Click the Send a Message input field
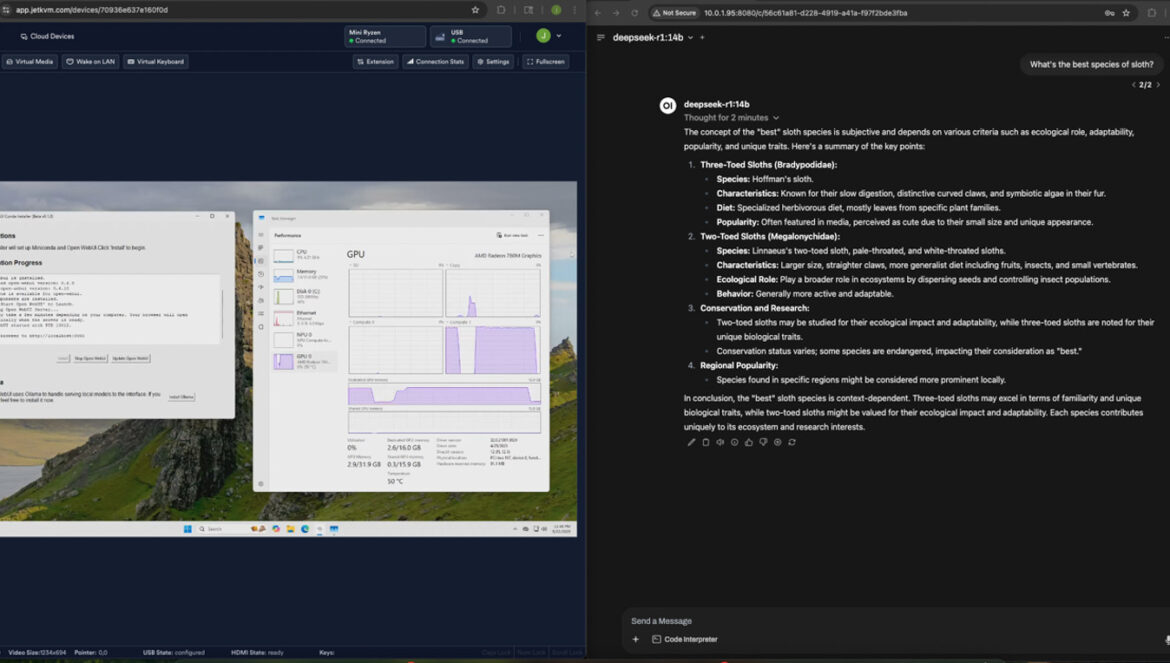 click(x=880, y=621)
